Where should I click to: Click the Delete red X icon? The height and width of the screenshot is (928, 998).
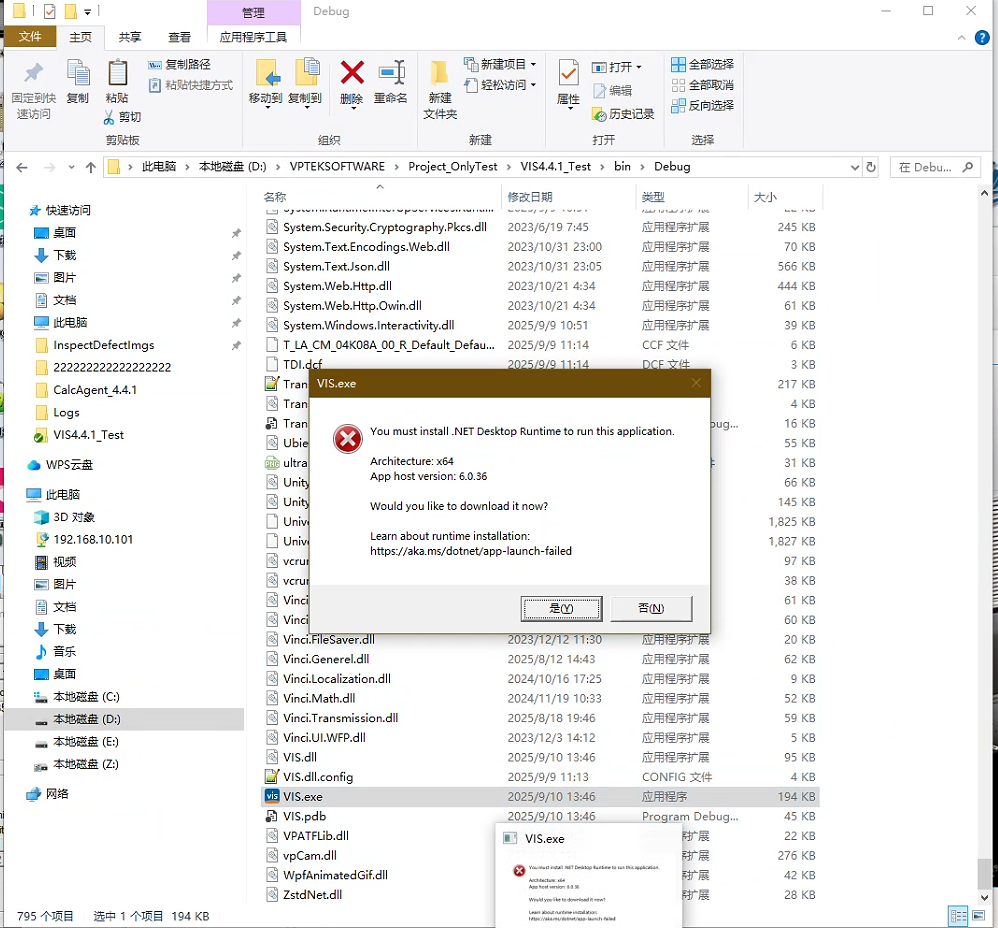tap(352, 73)
